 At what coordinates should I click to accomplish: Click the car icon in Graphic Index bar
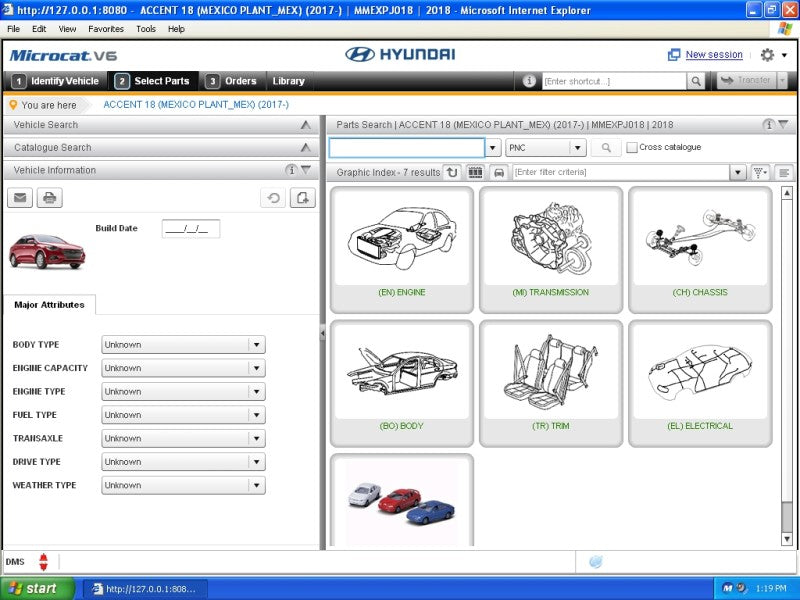point(499,172)
